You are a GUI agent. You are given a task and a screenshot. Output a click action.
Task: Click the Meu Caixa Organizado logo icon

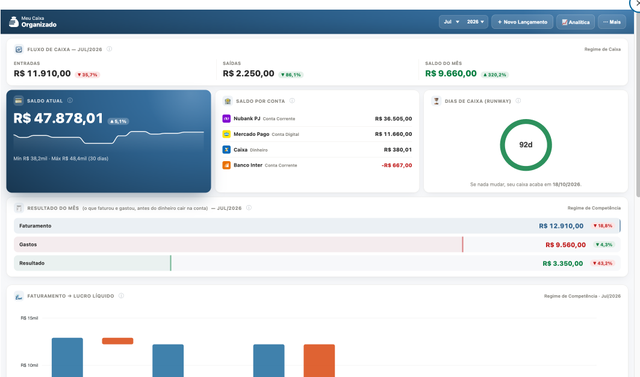(x=13, y=22)
